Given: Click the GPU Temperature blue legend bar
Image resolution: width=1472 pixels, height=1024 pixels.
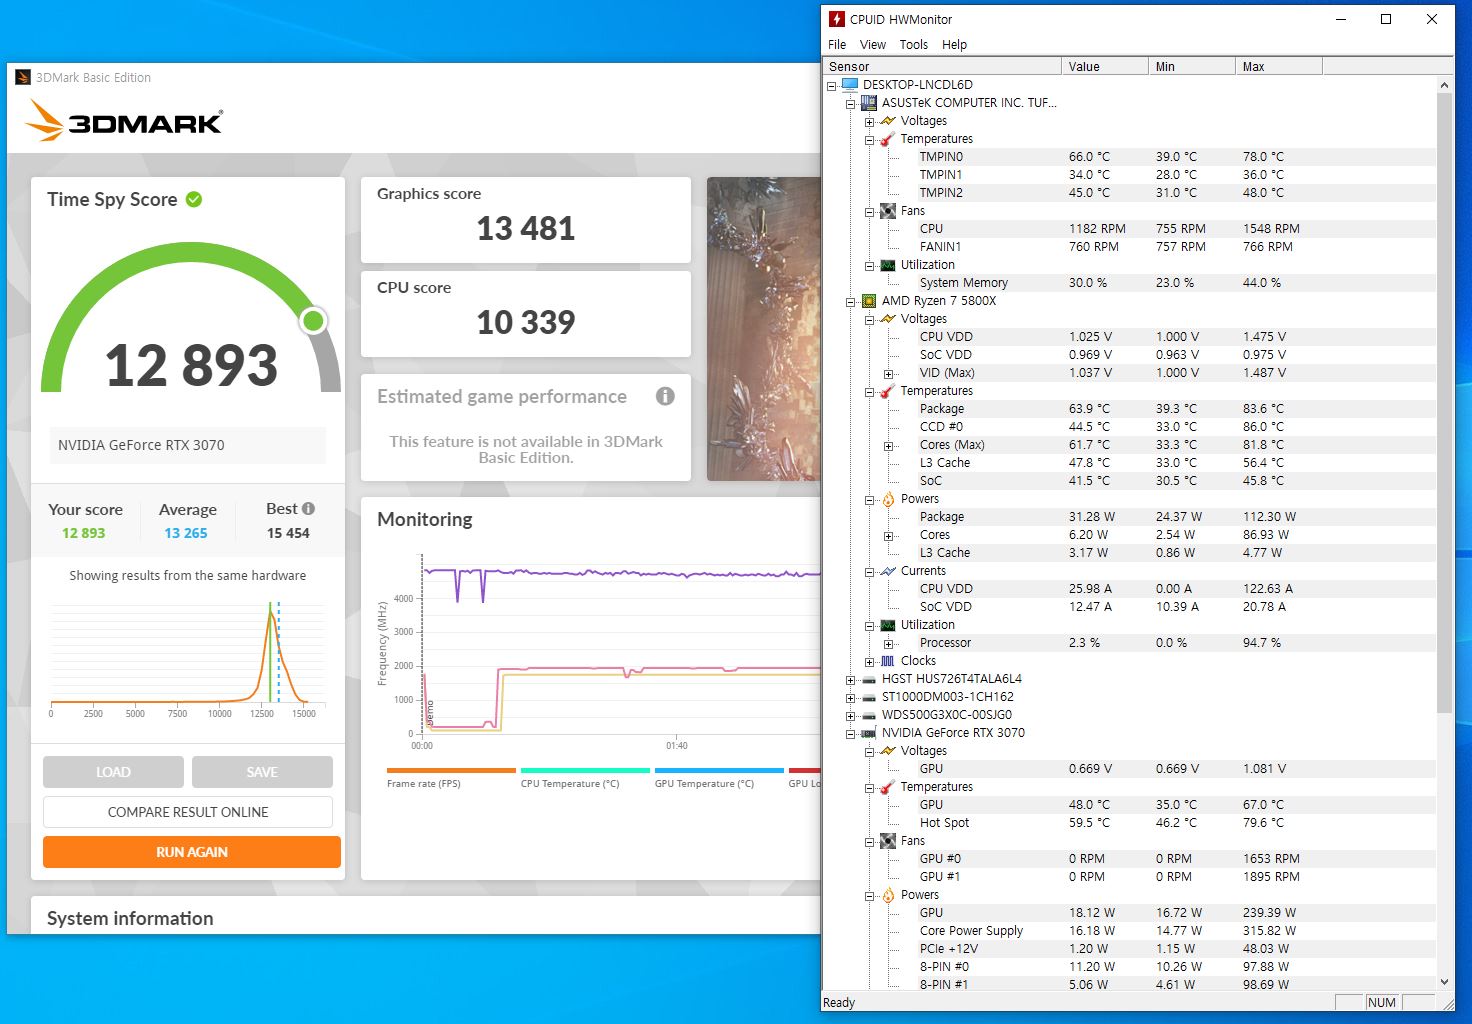Looking at the screenshot, I should (x=719, y=770).
